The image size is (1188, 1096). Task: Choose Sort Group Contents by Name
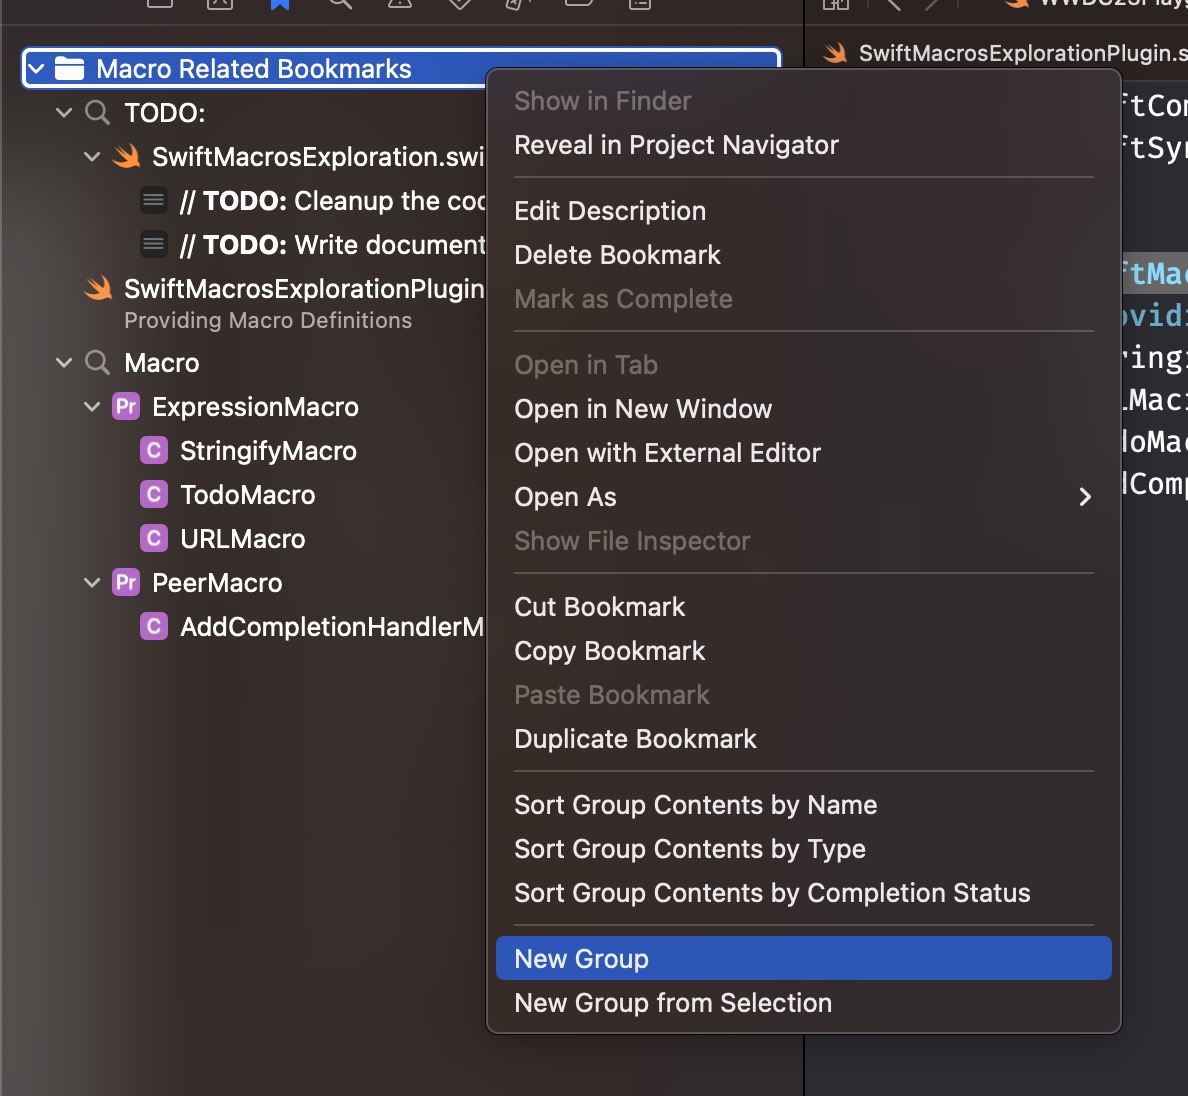tap(695, 805)
